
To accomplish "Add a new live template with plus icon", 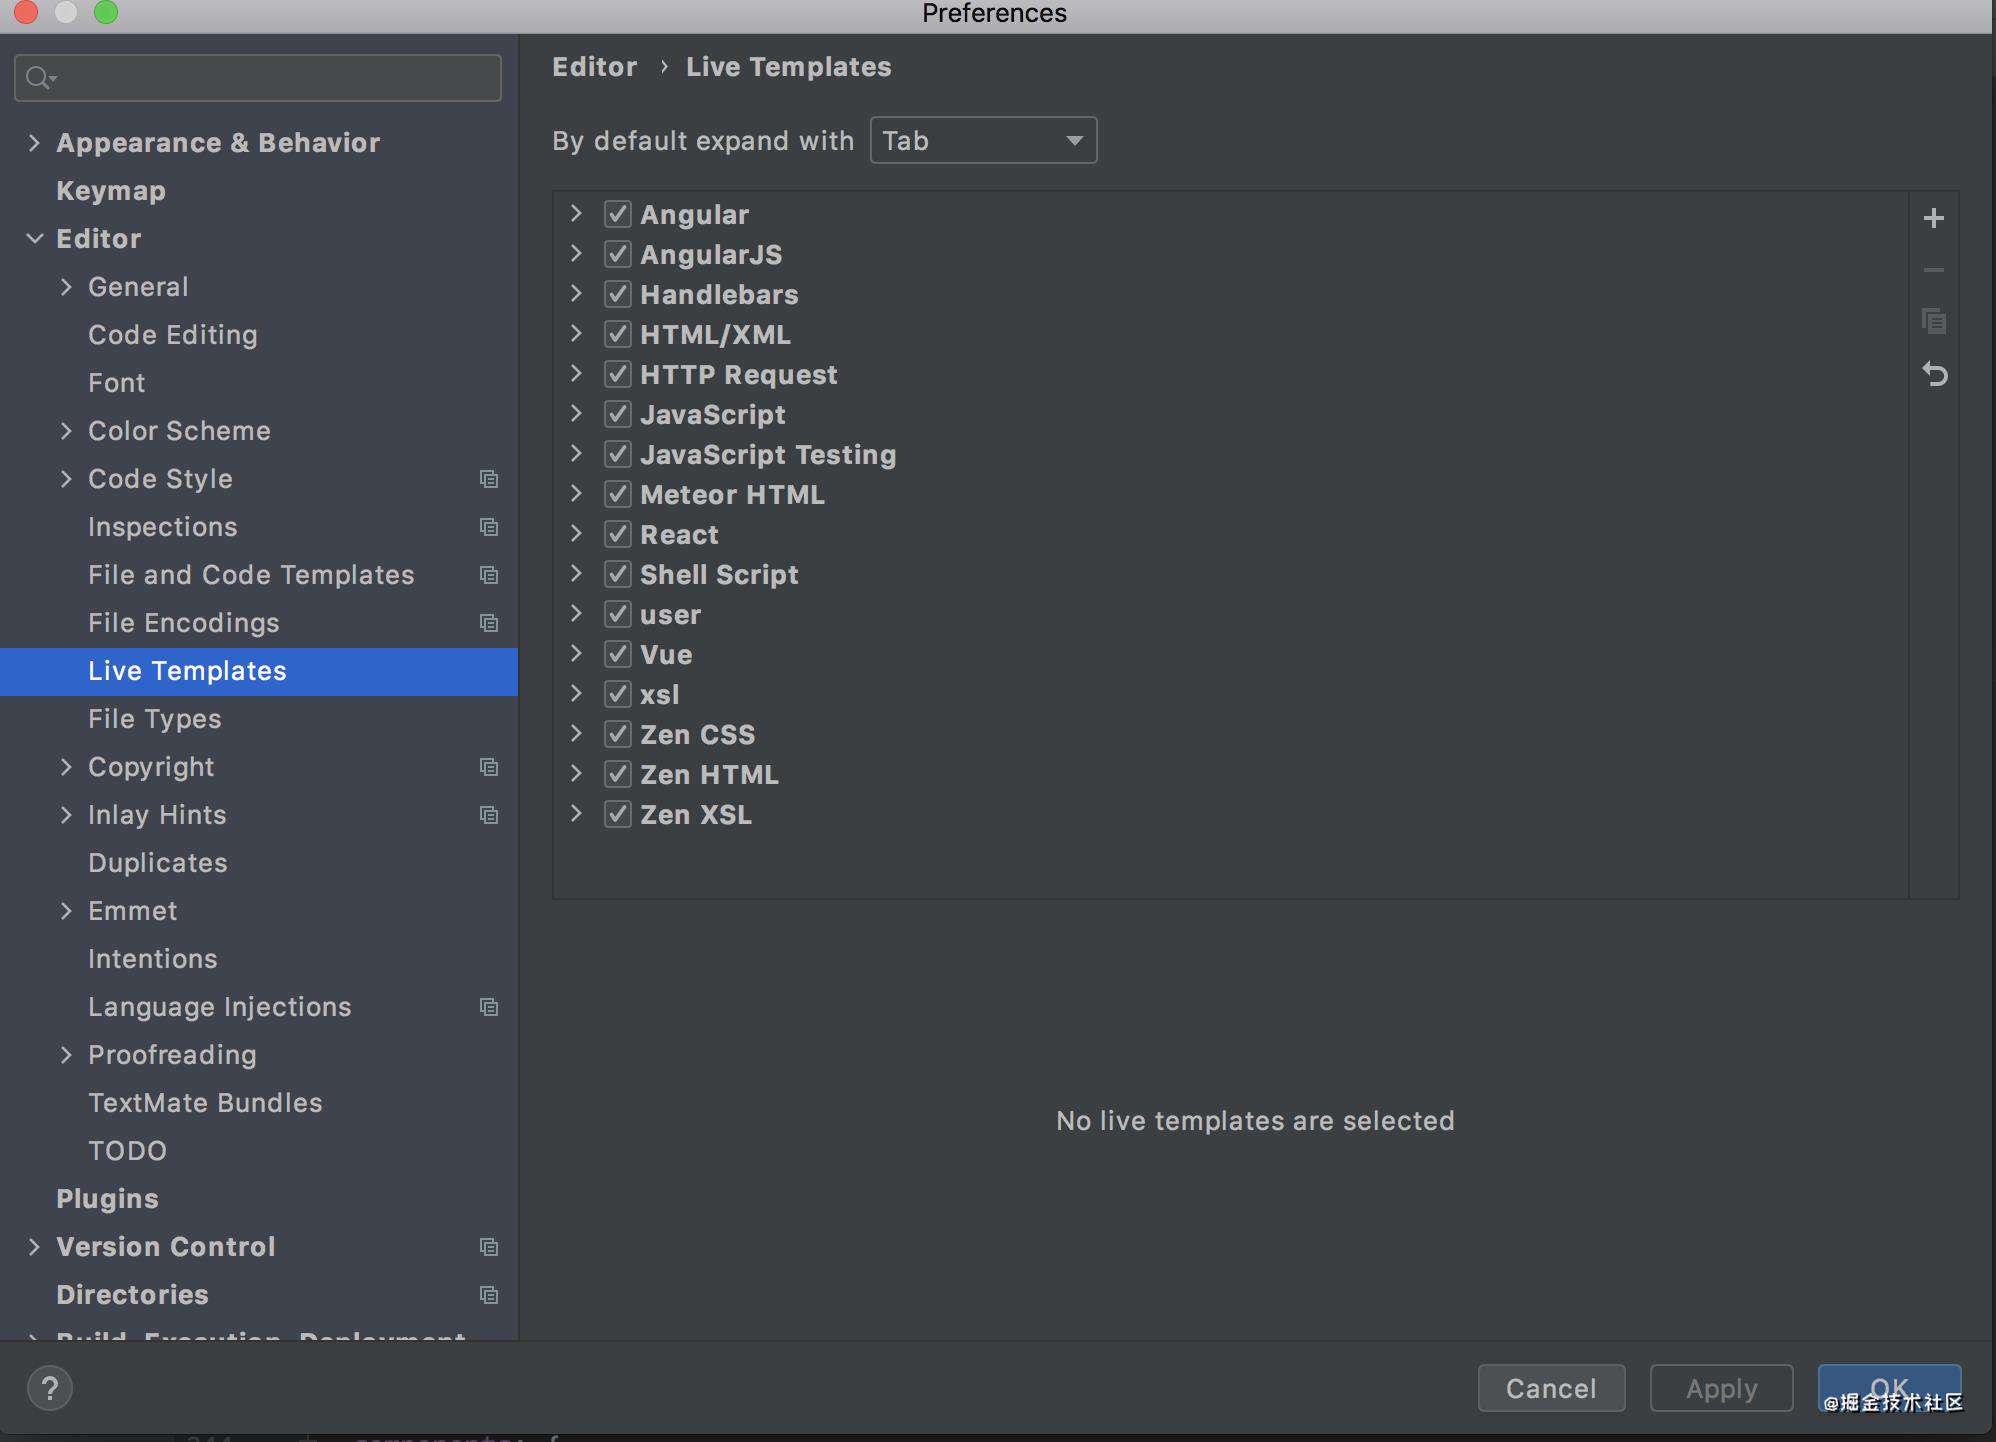I will [x=1933, y=218].
